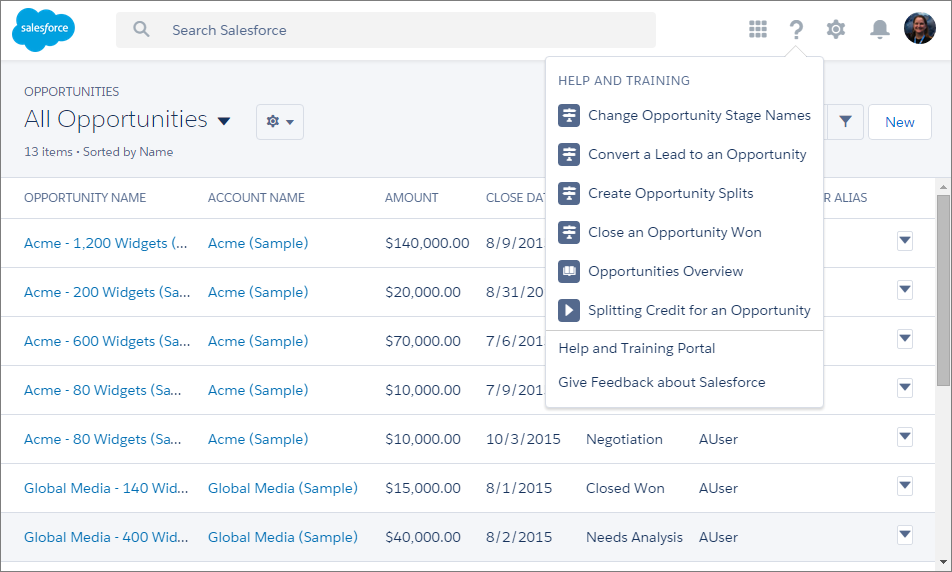Choose Give Feedback about Salesforce
Screen dimensions: 952x572
click(662, 382)
